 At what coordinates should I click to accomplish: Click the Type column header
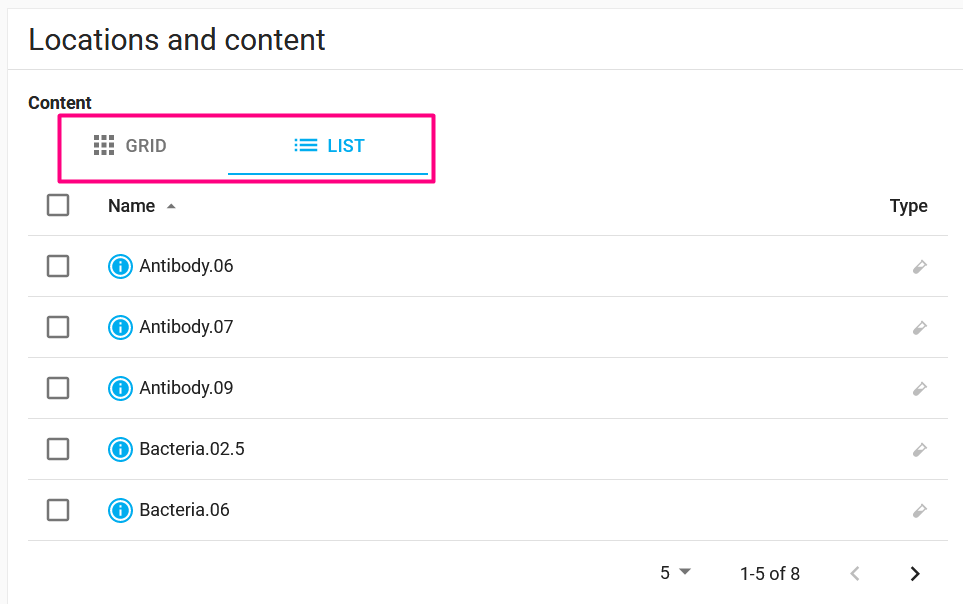(908, 206)
